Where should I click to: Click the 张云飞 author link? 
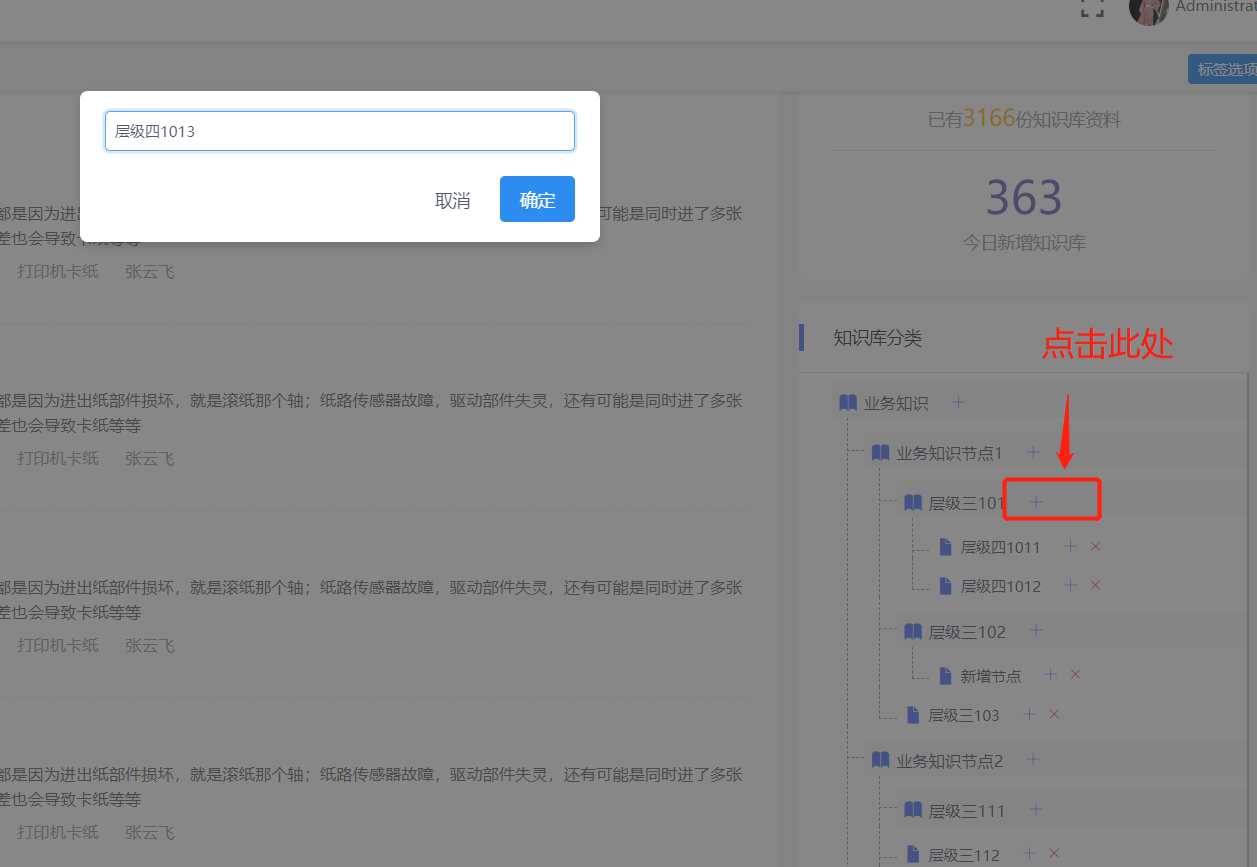click(x=149, y=270)
